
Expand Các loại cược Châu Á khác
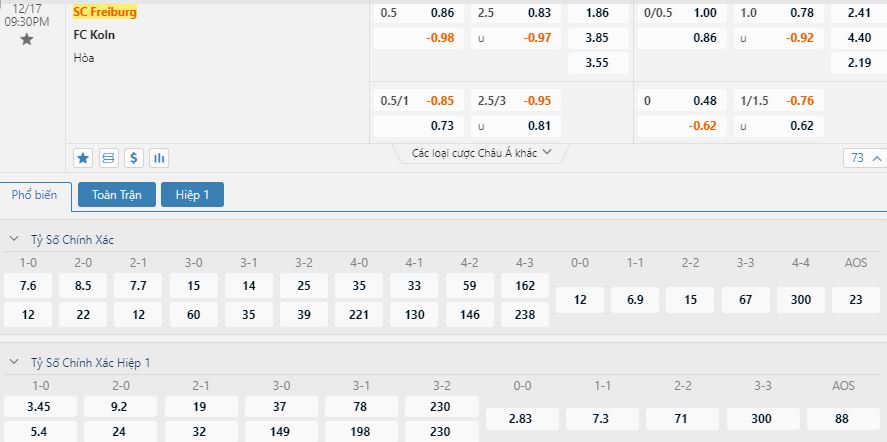coord(481,153)
